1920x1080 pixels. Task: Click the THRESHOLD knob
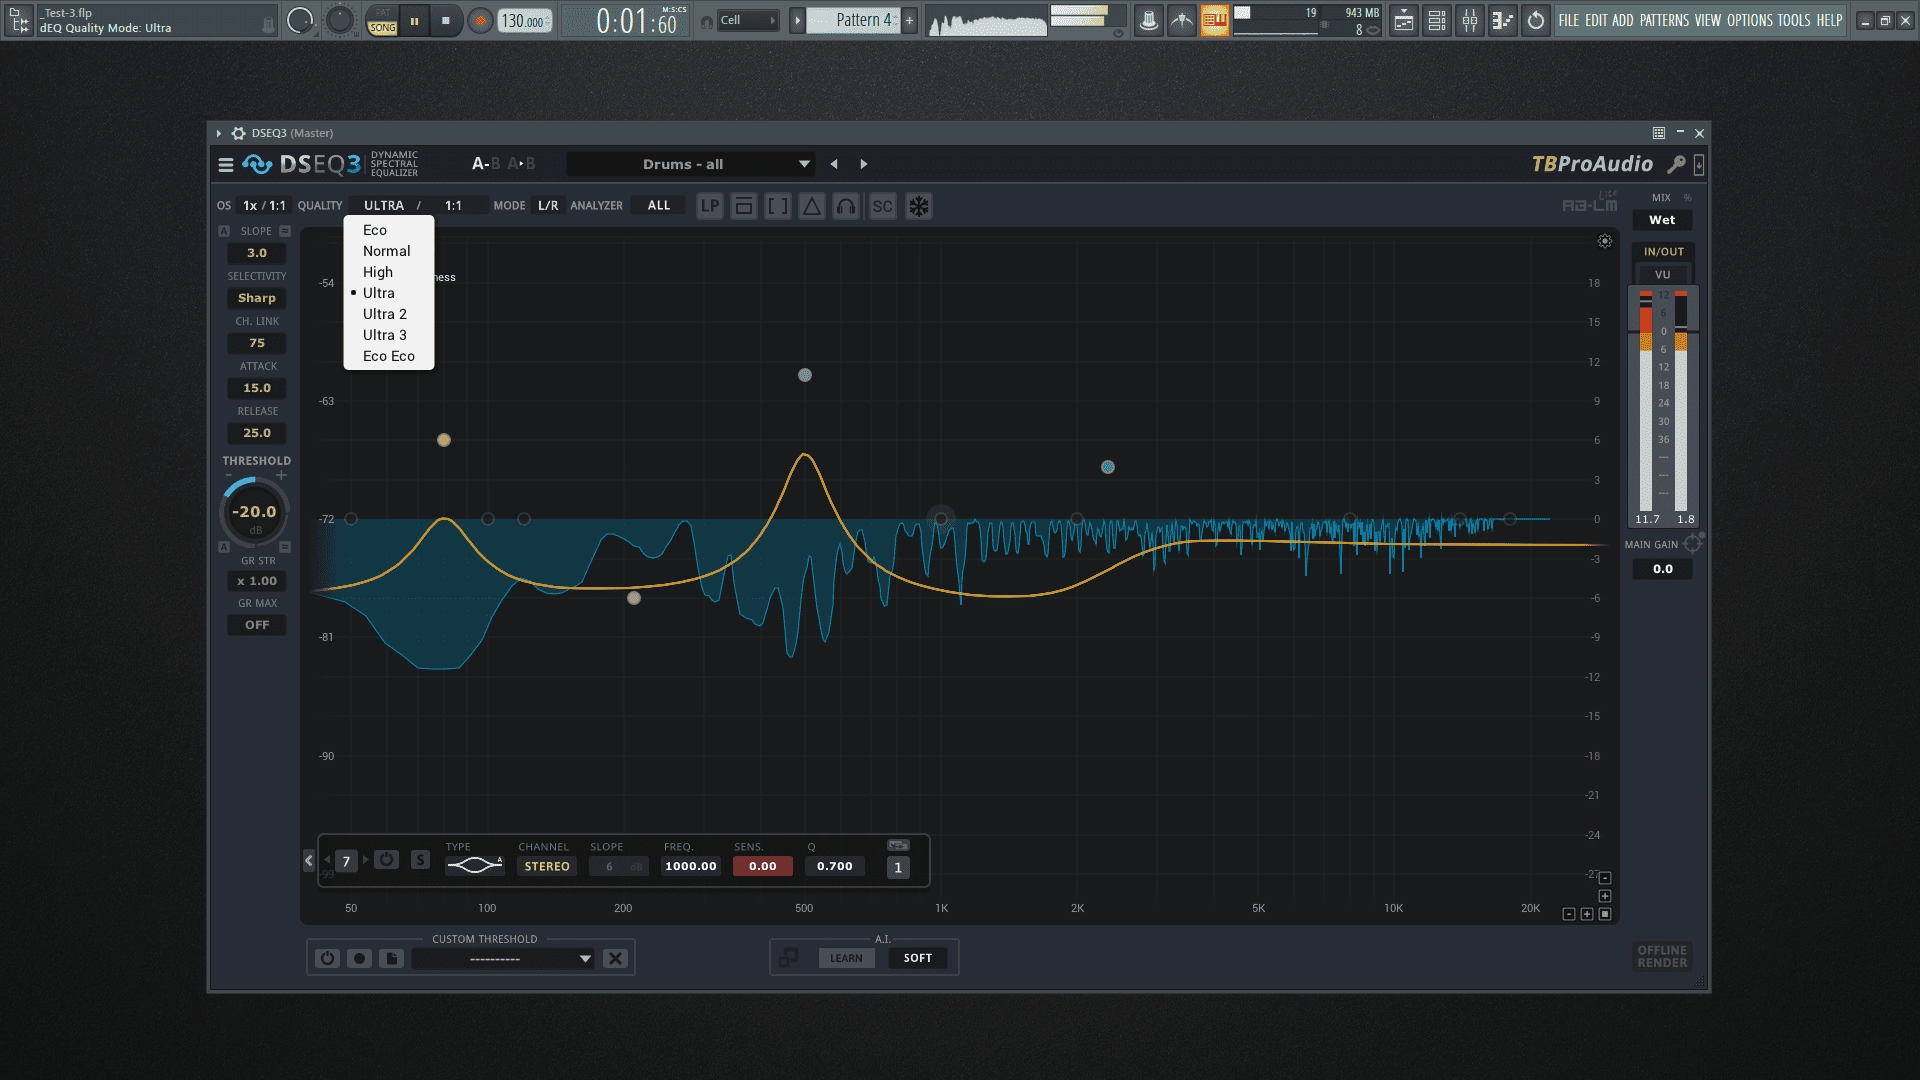click(254, 512)
